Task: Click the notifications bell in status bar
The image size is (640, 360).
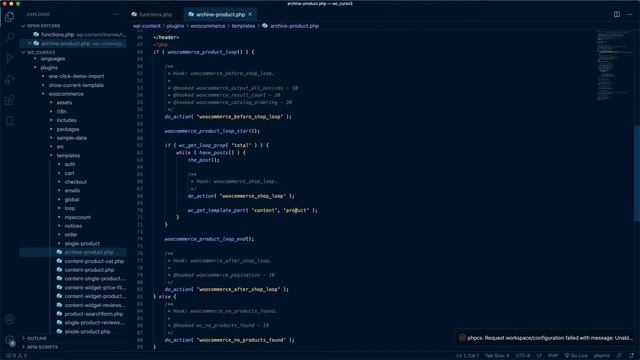Action: 631,356
